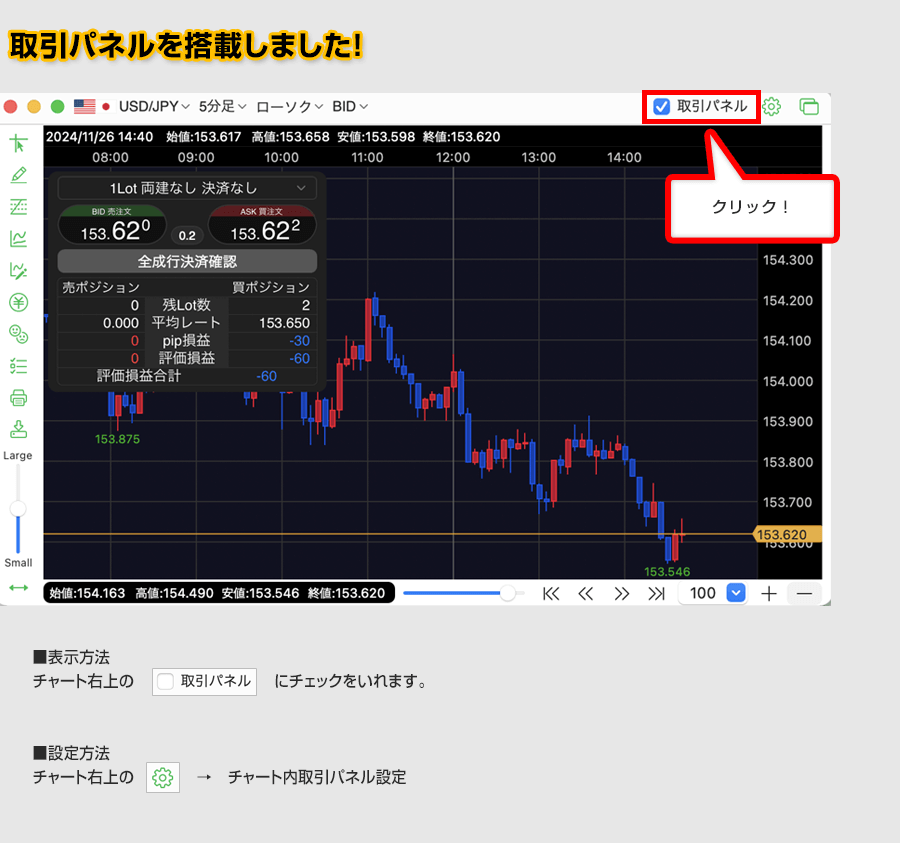This screenshot has height=843, width=900.
Task: Select the crosshair cursor tool
Action: click(18, 143)
